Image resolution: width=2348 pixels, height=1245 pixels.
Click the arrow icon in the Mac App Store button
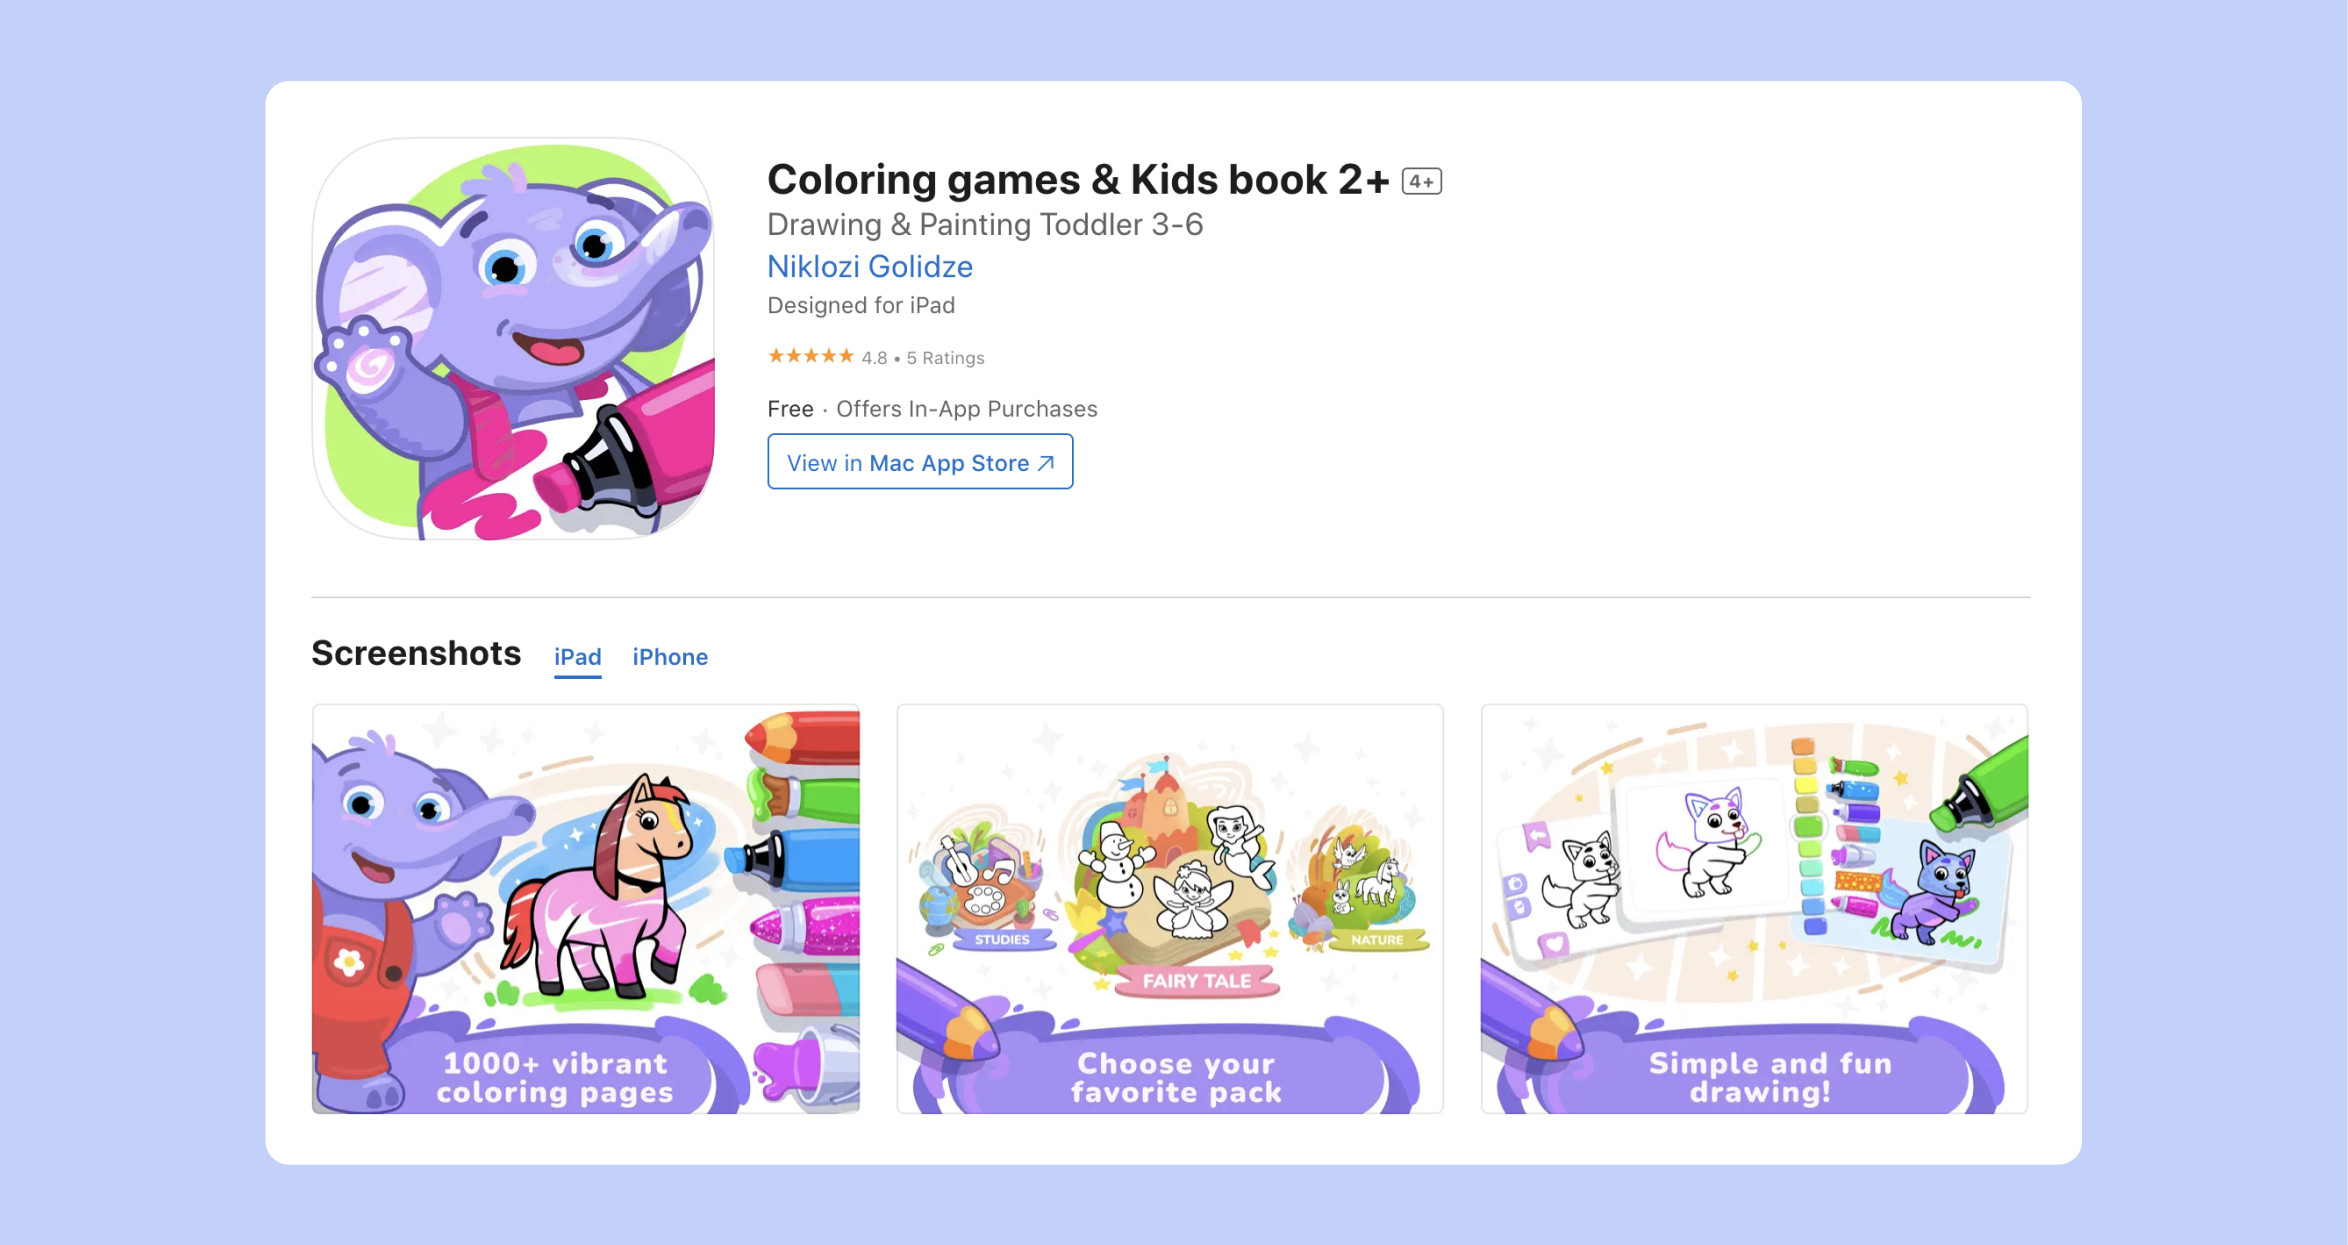[x=1046, y=463]
